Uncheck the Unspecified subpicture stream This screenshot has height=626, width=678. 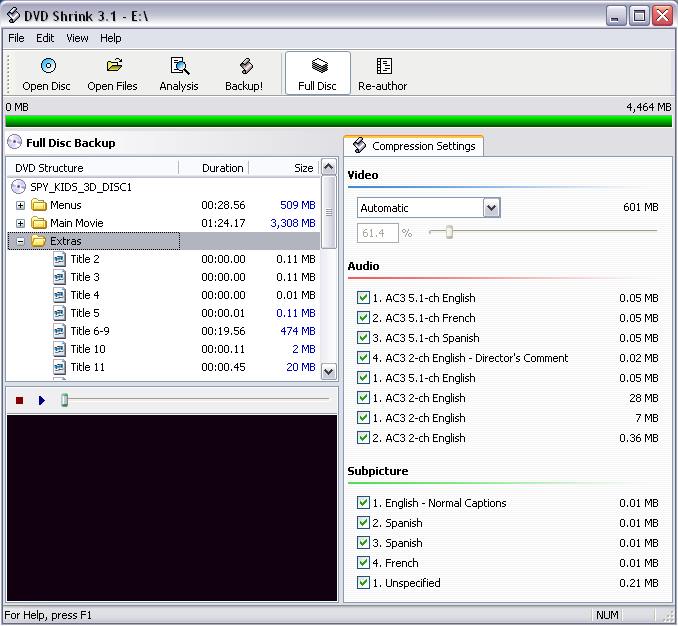(363, 582)
